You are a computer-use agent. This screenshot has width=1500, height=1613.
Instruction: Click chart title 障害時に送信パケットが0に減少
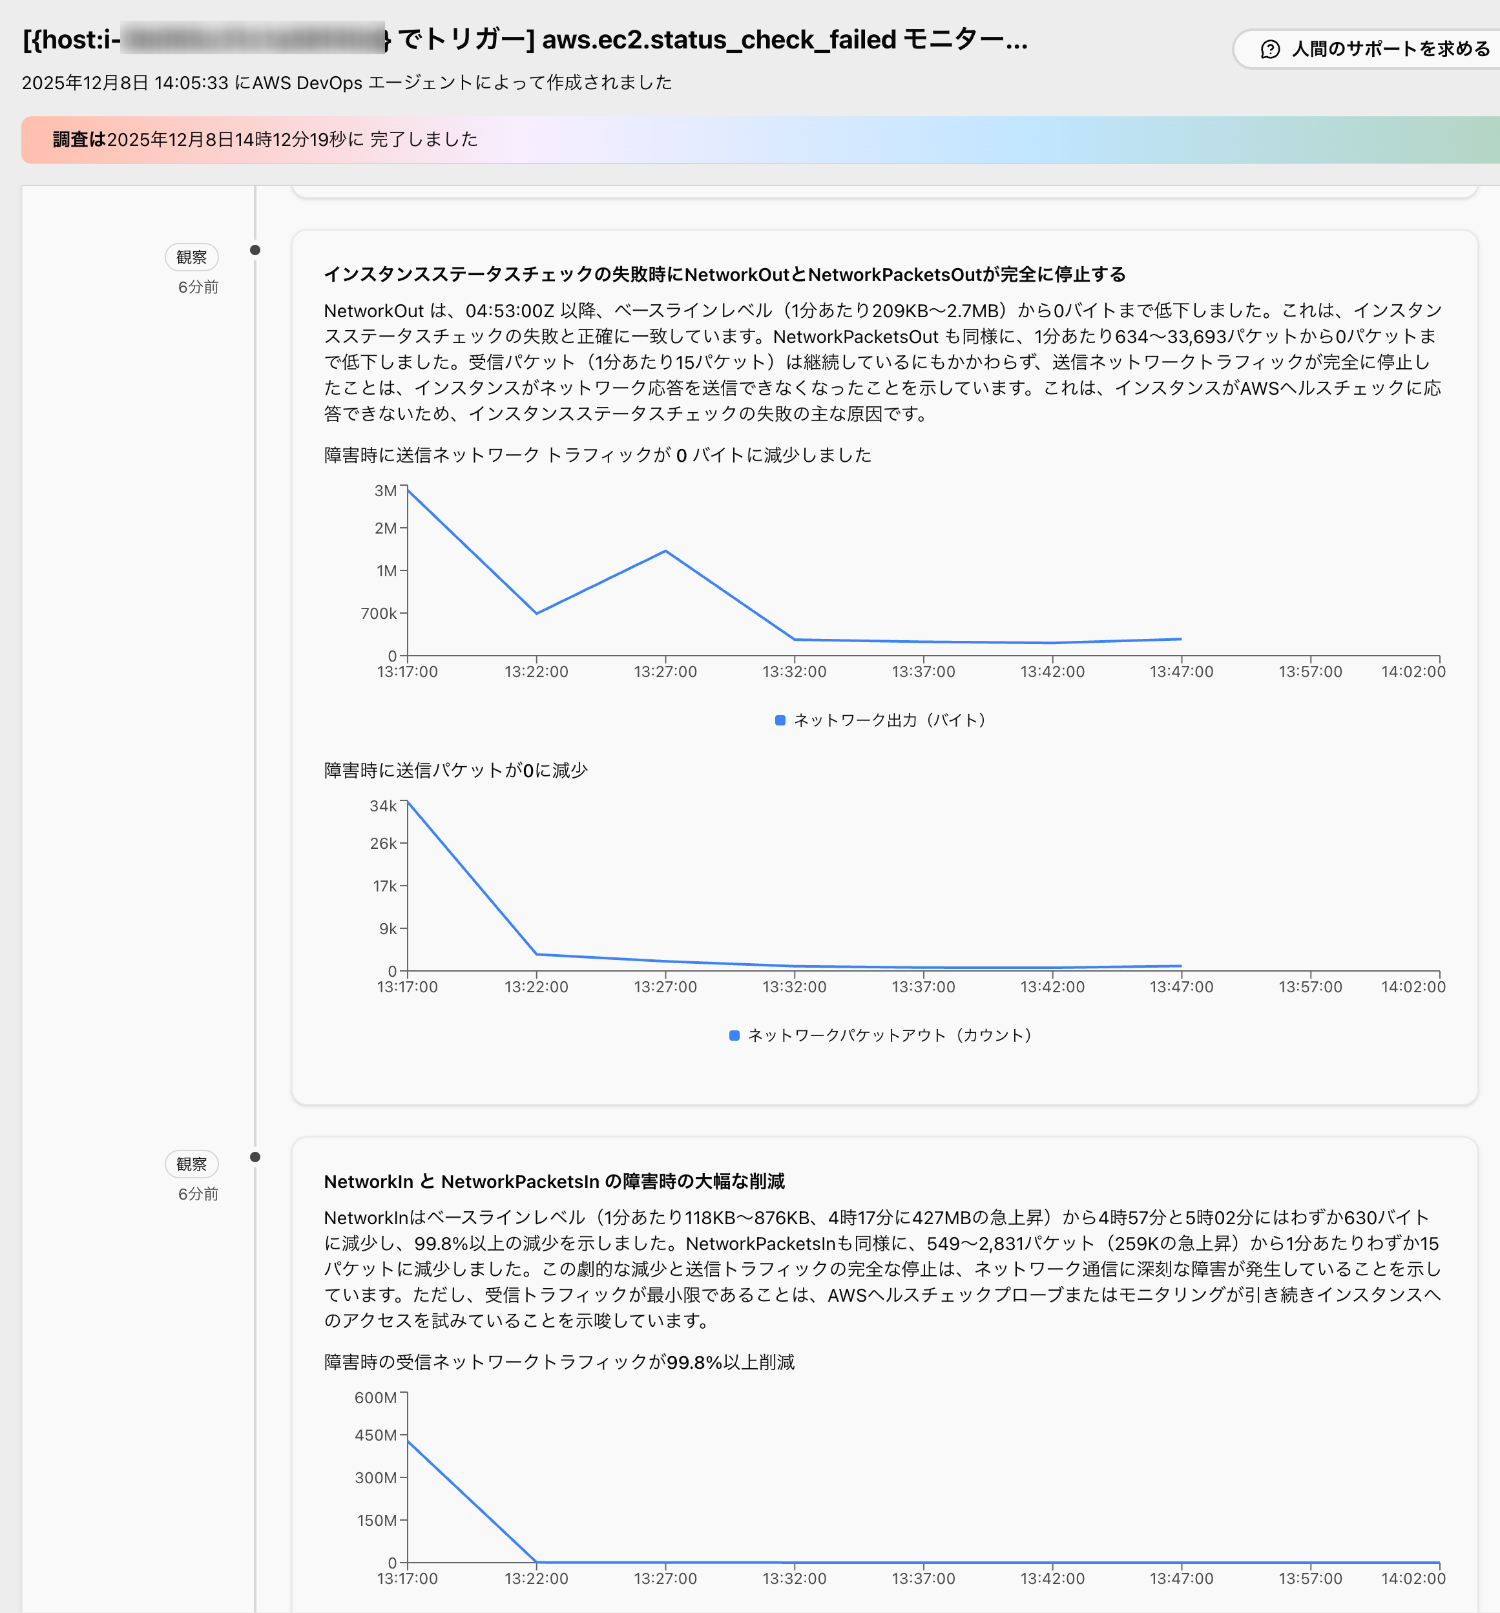[x=456, y=770]
